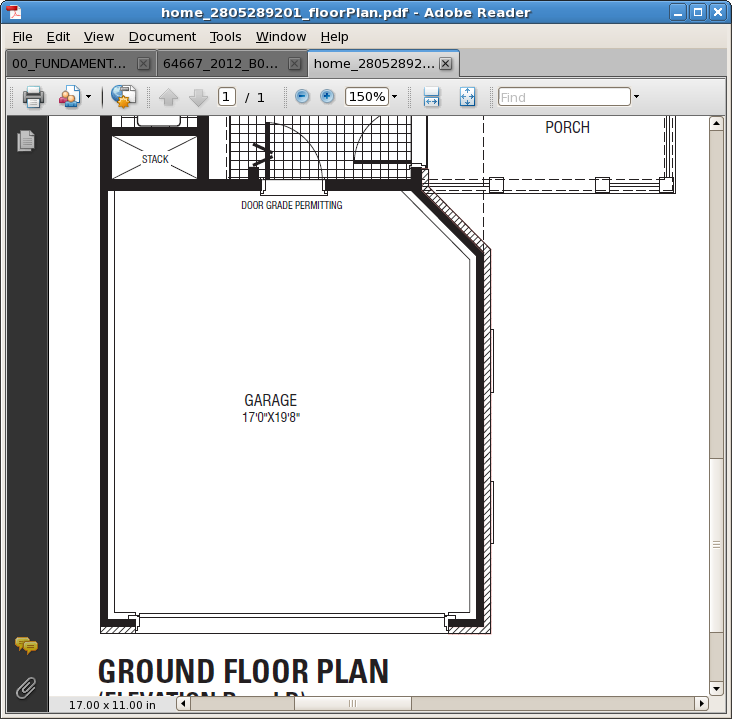
Task: Expand the 150% zoom level dropdown
Action: (x=394, y=97)
